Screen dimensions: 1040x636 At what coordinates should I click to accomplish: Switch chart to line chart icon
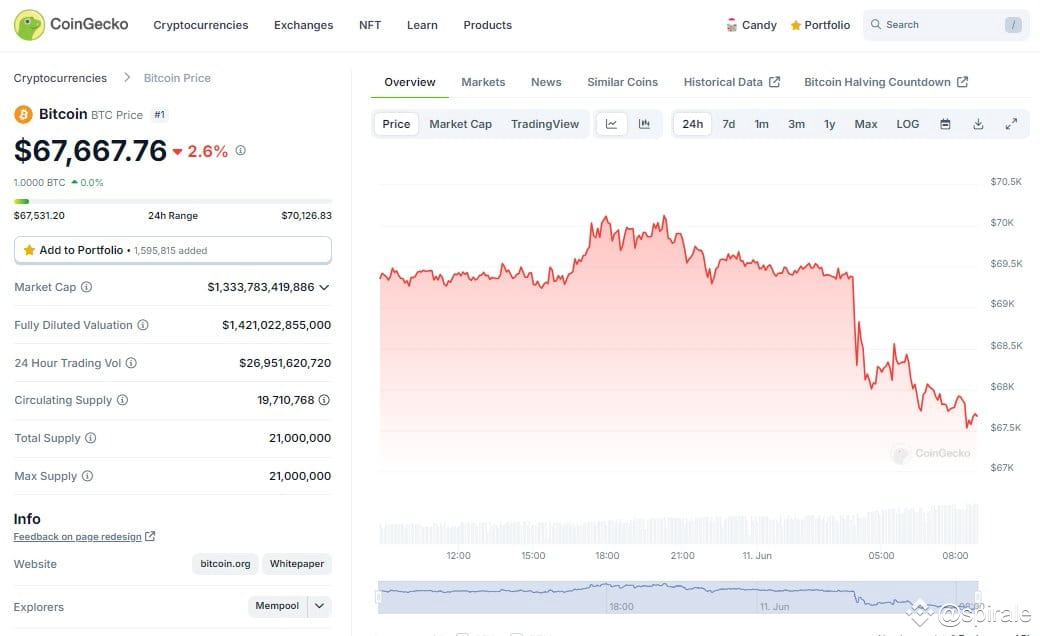coord(612,124)
